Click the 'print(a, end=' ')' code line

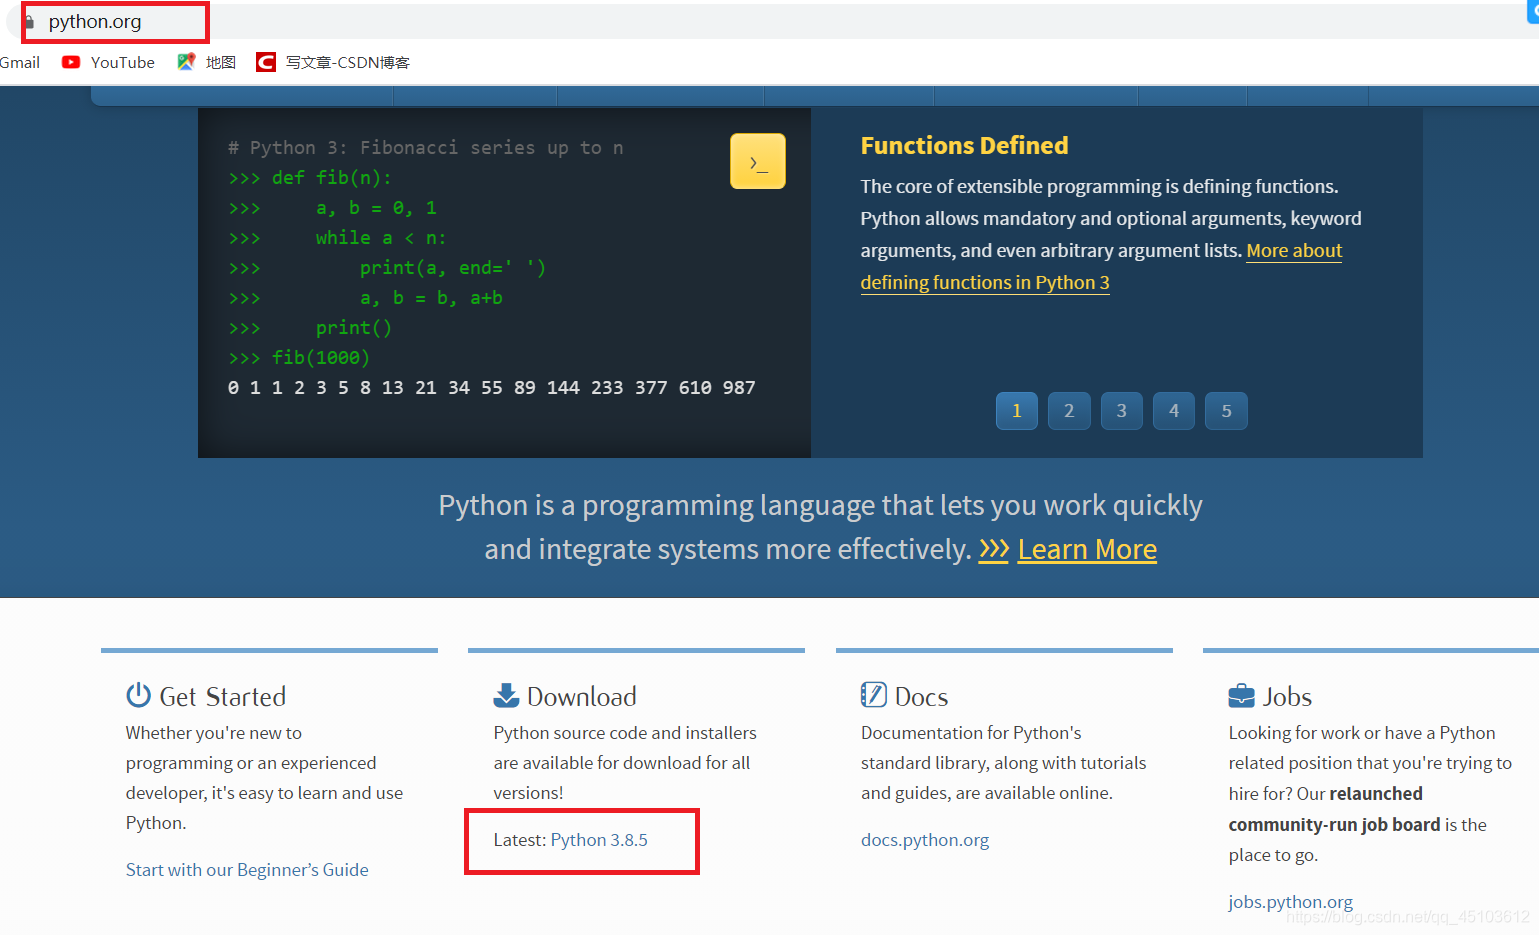[453, 268]
